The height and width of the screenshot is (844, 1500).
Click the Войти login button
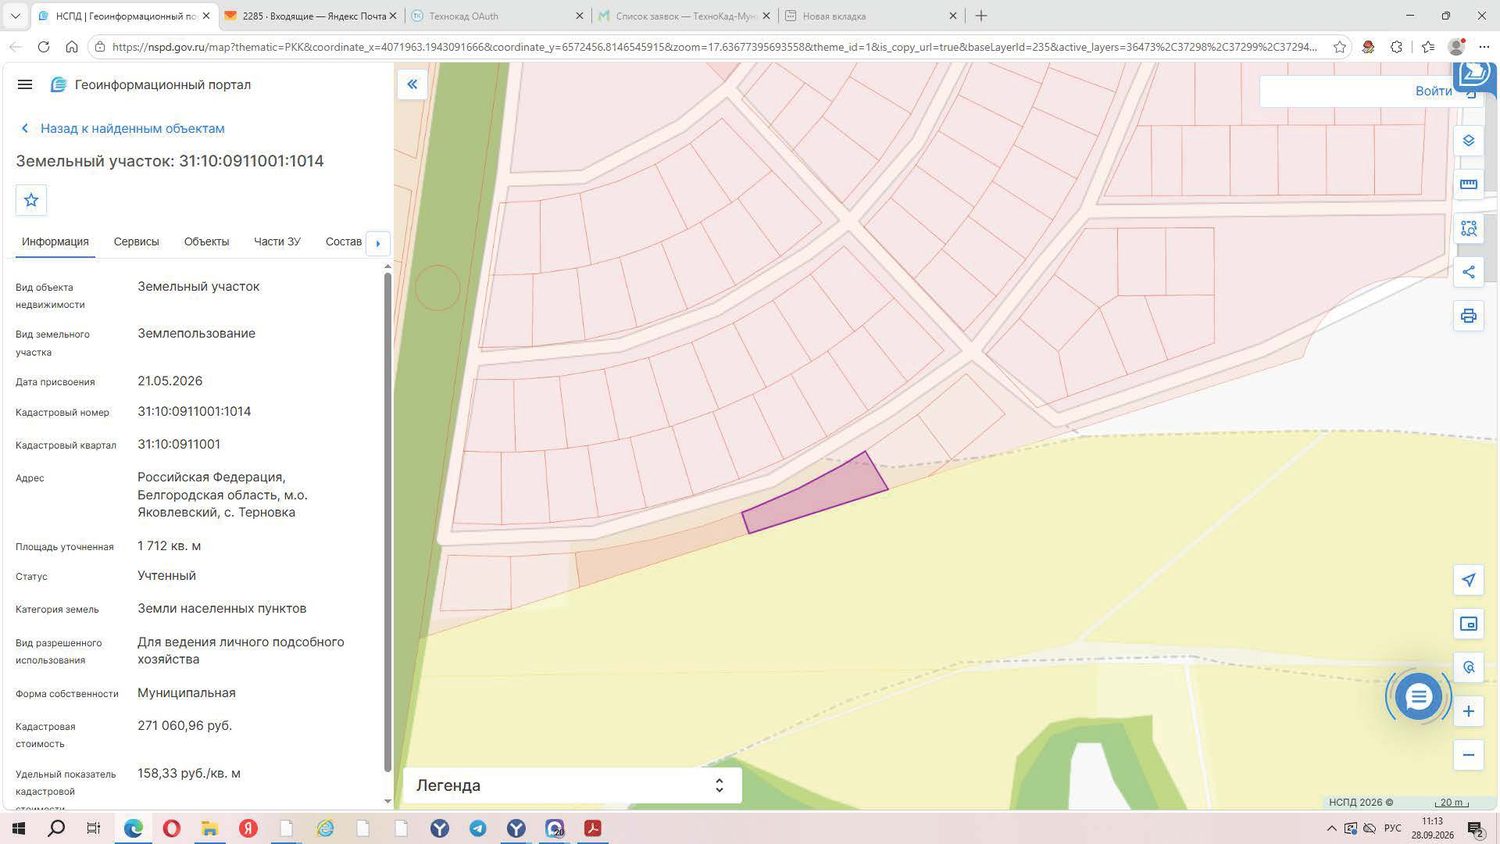click(x=1433, y=91)
